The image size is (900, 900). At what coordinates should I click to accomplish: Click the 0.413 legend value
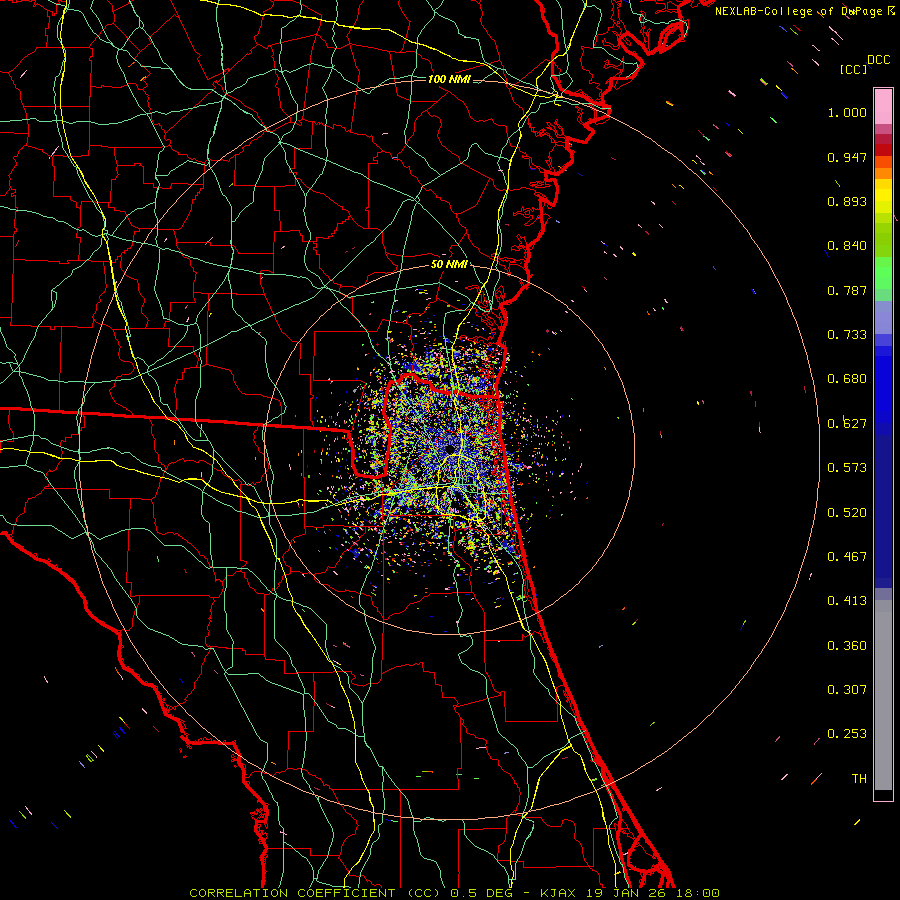pos(847,601)
